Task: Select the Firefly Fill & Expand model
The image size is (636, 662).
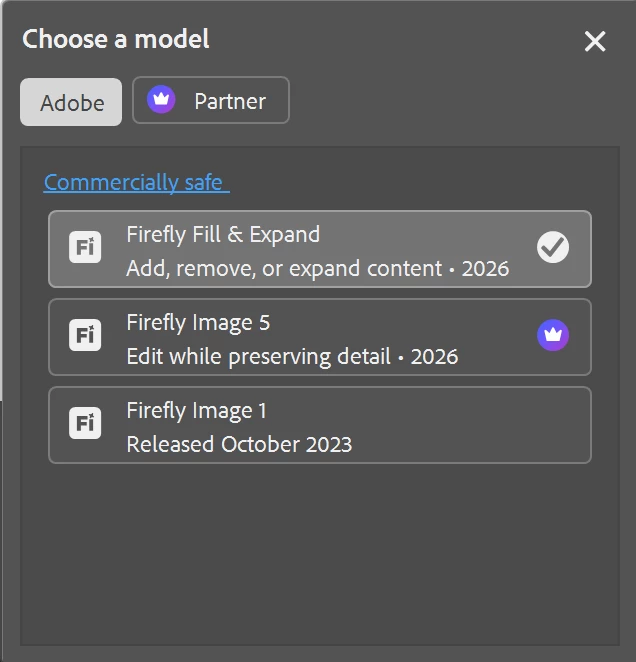Action: coord(320,249)
